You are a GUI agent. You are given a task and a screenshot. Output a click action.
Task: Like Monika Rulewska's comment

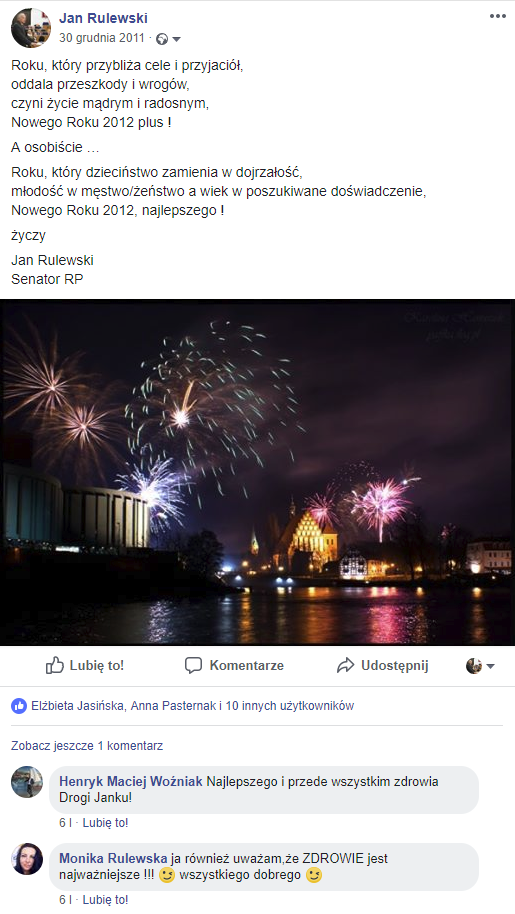click(105, 899)
